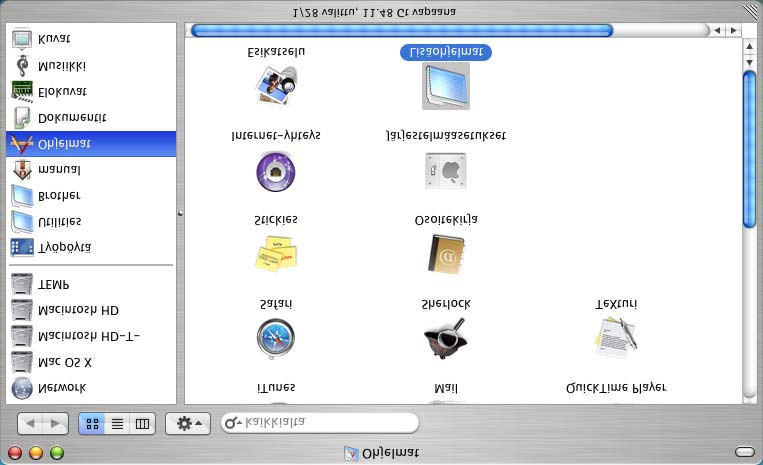The height and width of the screenshot is (465, 763).
Task: Click the iTunes label
Action: tap(276, 388)
